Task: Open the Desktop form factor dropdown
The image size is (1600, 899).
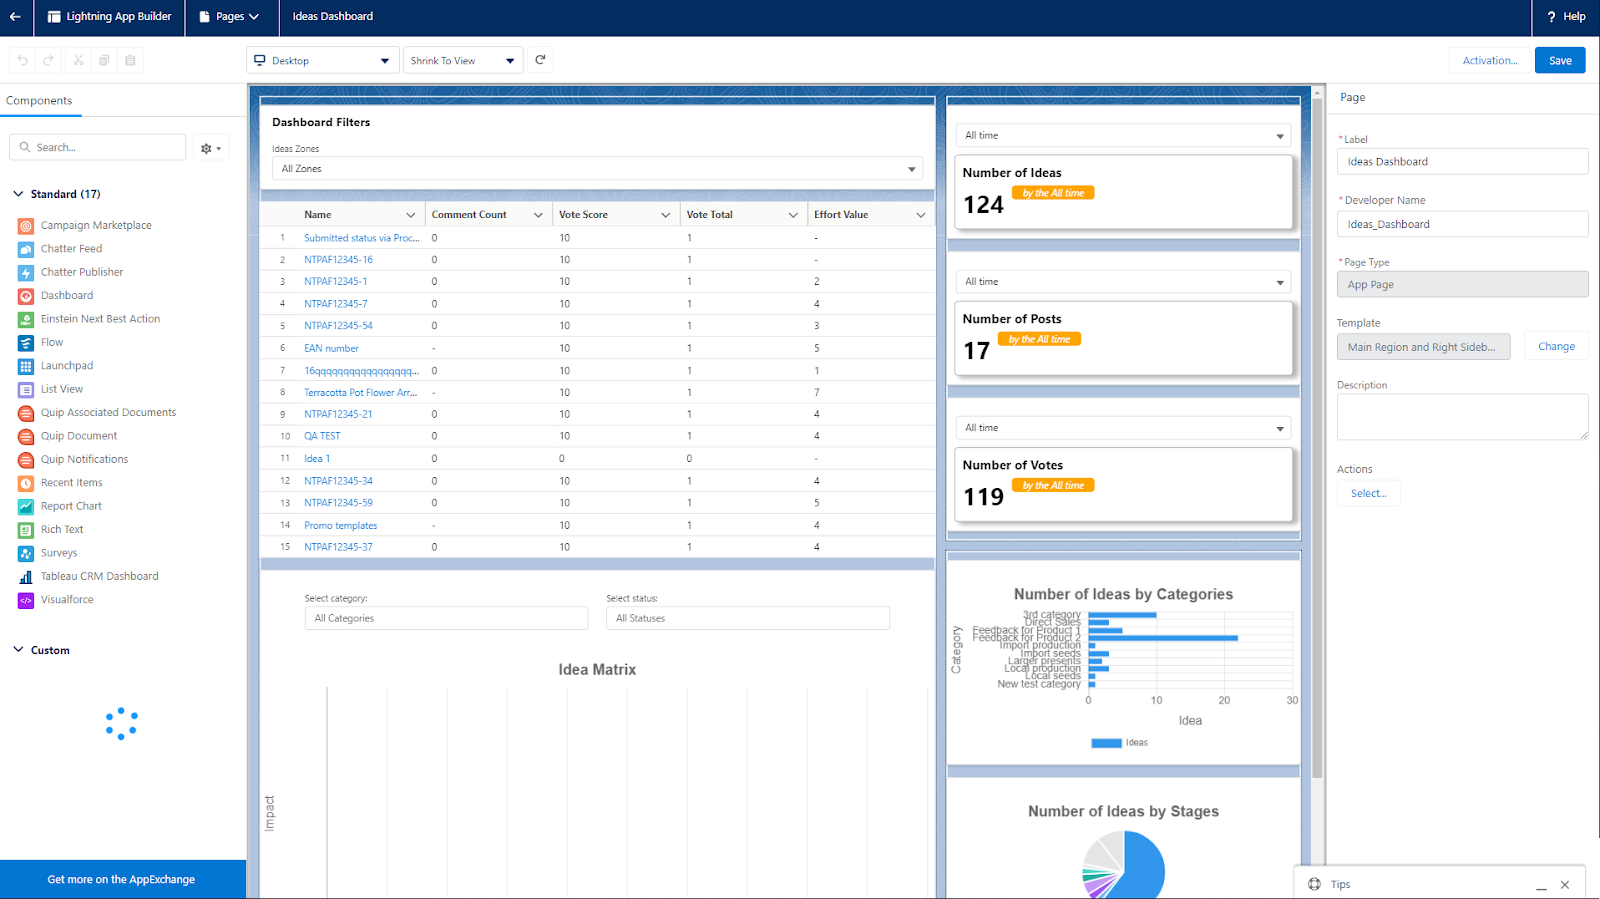Action: [x=322, y=61]
